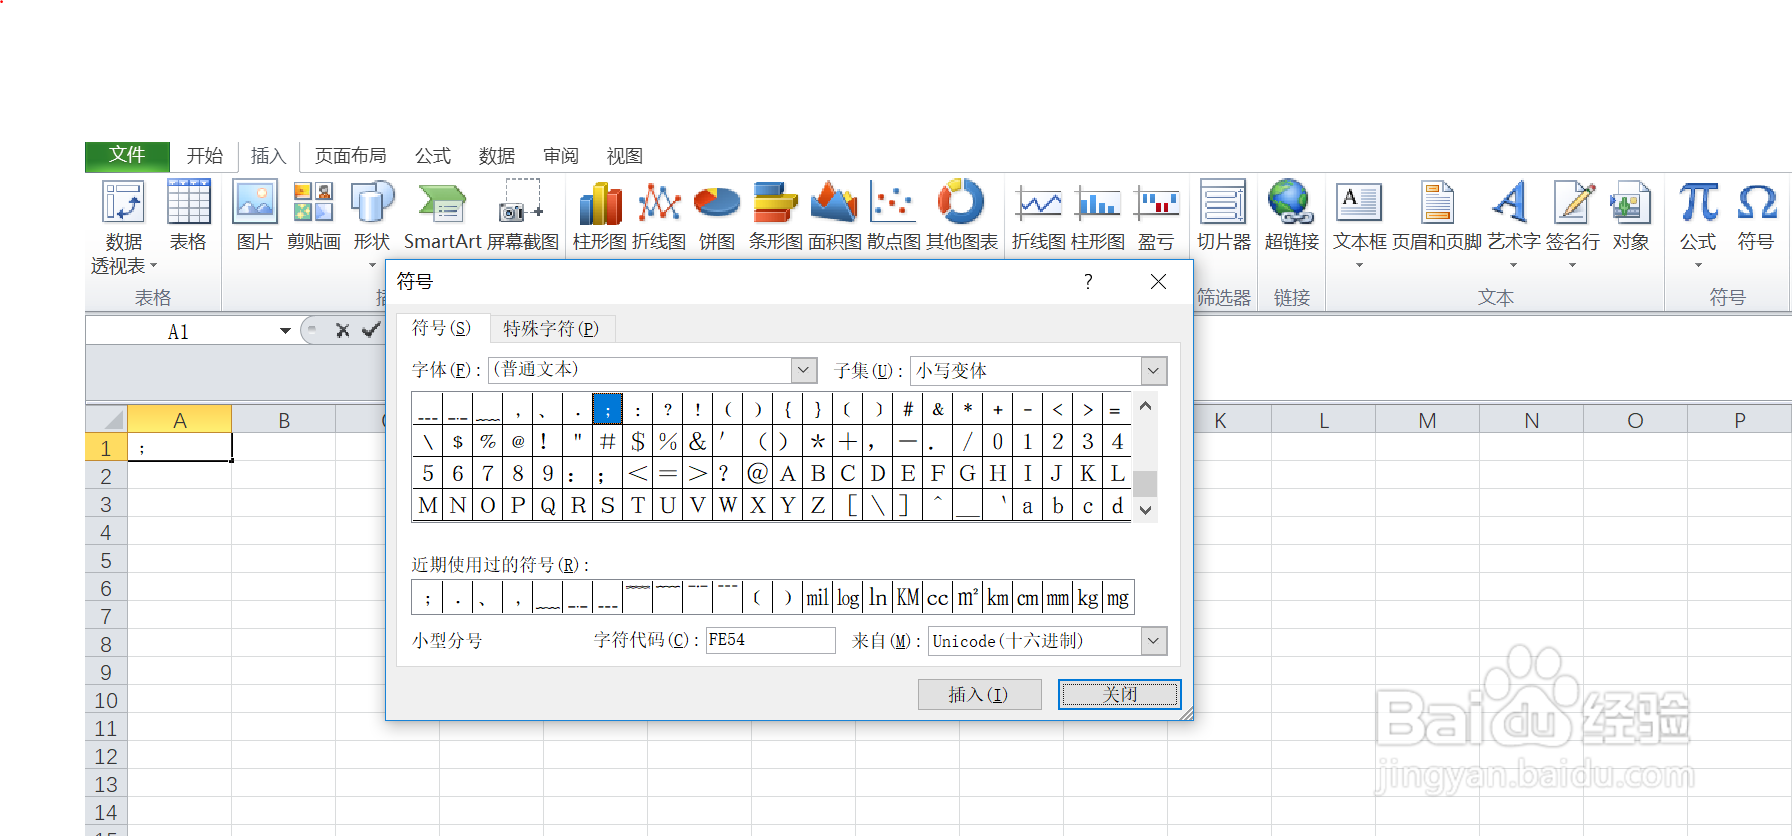The width and height of the screenshot is (1792, 836).
Task: Insert a Slicer (切片器)
Action: click(1224, 215)
